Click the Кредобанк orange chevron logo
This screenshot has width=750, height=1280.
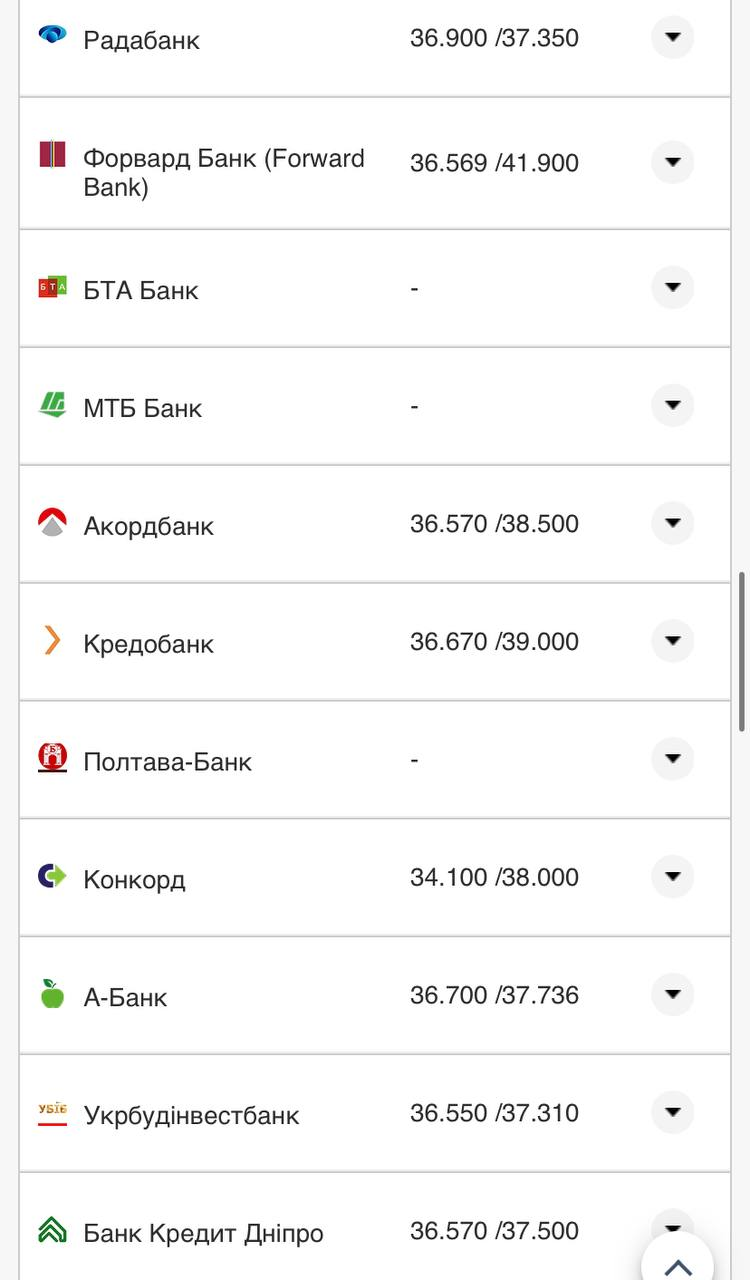(x=52, y=640)
